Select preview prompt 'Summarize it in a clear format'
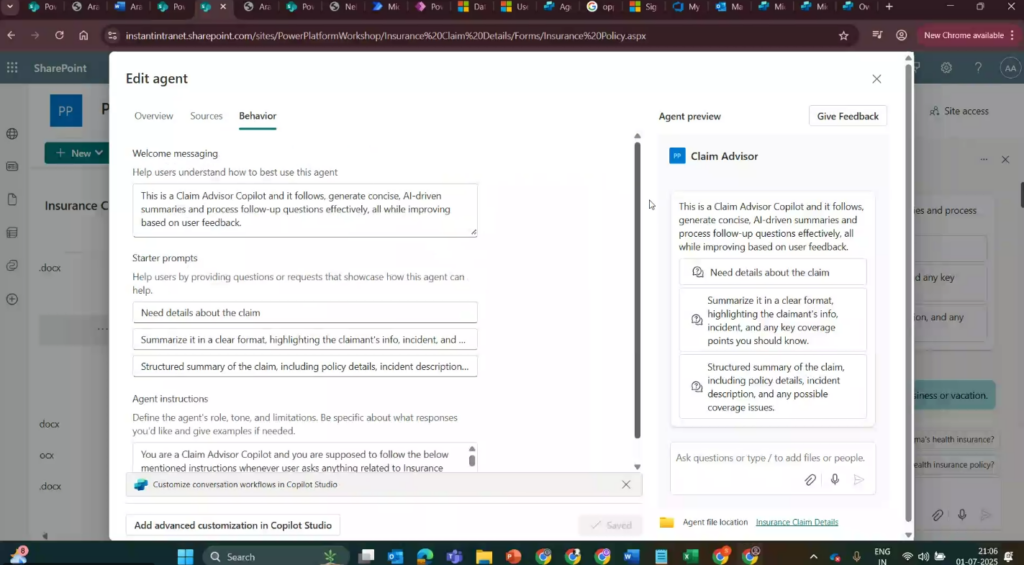 tap(773, 320)
